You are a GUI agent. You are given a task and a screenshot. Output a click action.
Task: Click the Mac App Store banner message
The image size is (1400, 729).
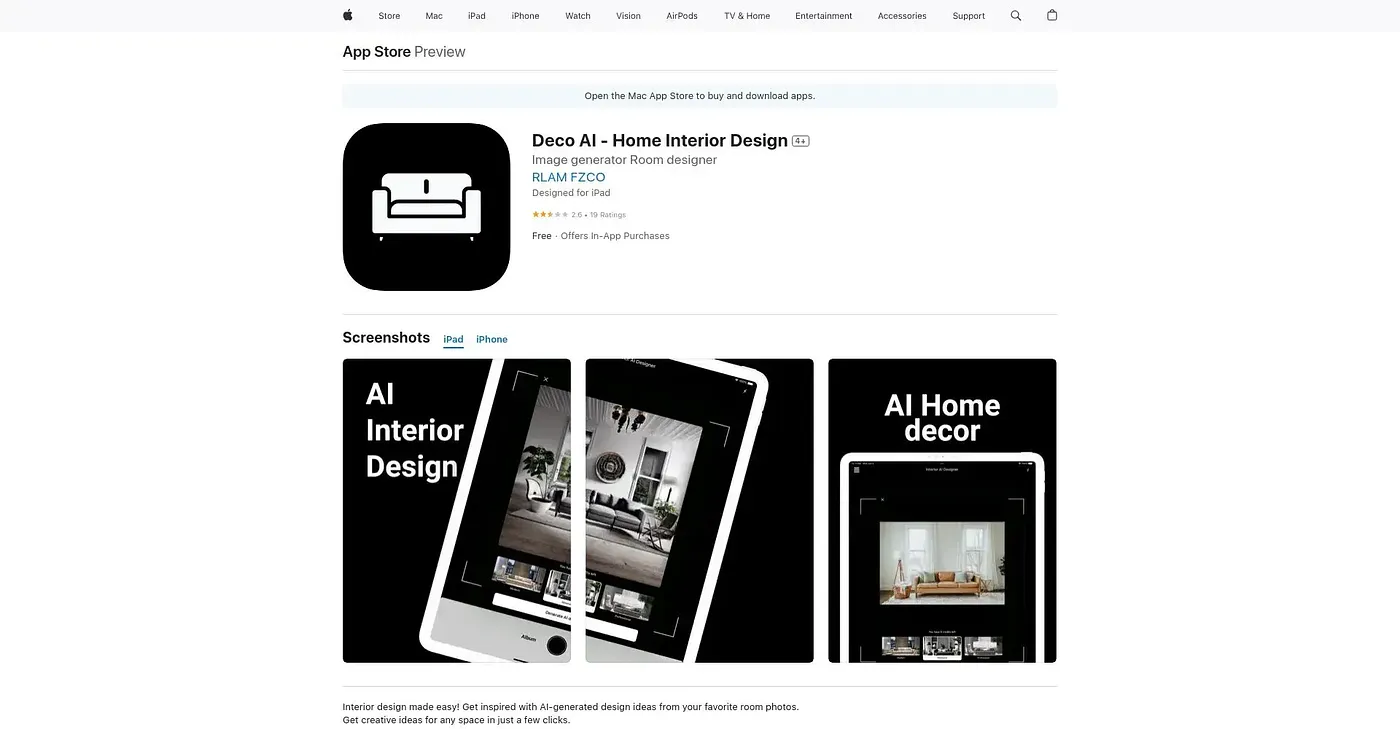point(700,96)
